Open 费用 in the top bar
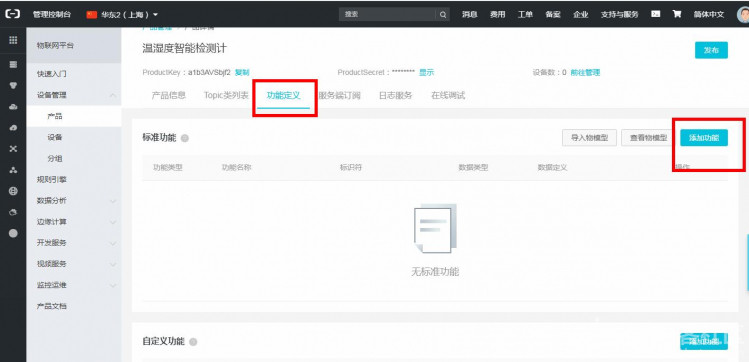The width and height of the screenshot is (749, 362). point(497,15)
